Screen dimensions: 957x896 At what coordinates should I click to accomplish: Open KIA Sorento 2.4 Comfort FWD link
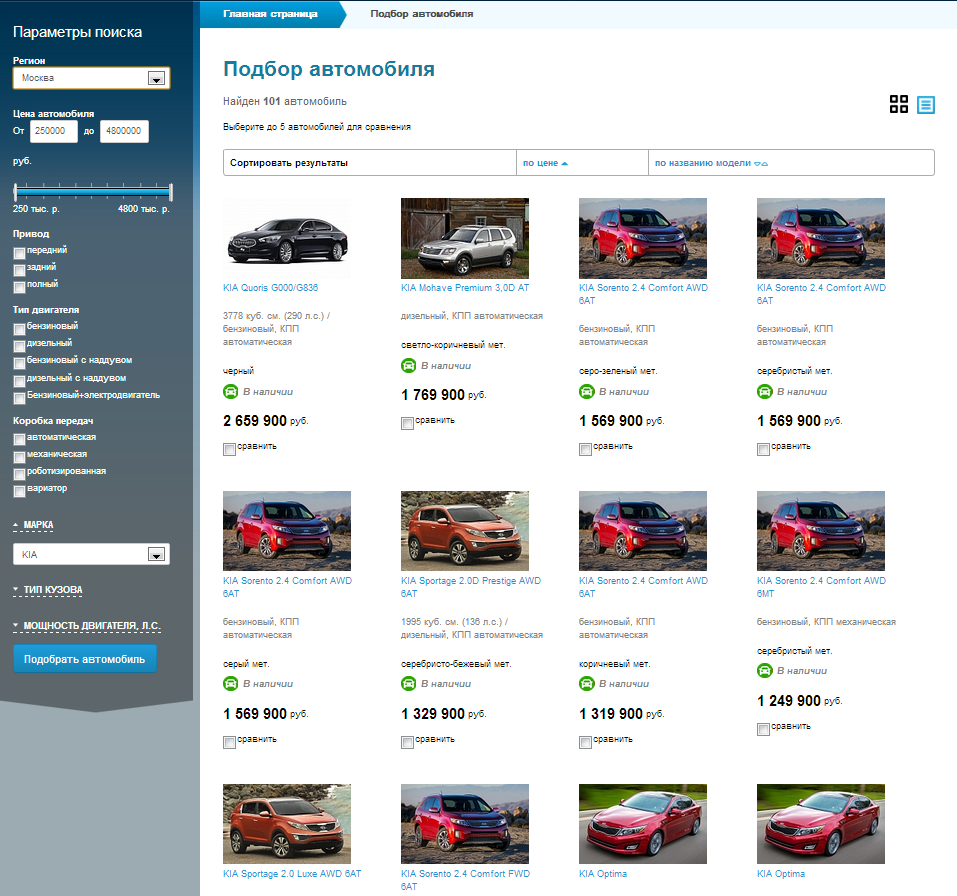(465, 880)
